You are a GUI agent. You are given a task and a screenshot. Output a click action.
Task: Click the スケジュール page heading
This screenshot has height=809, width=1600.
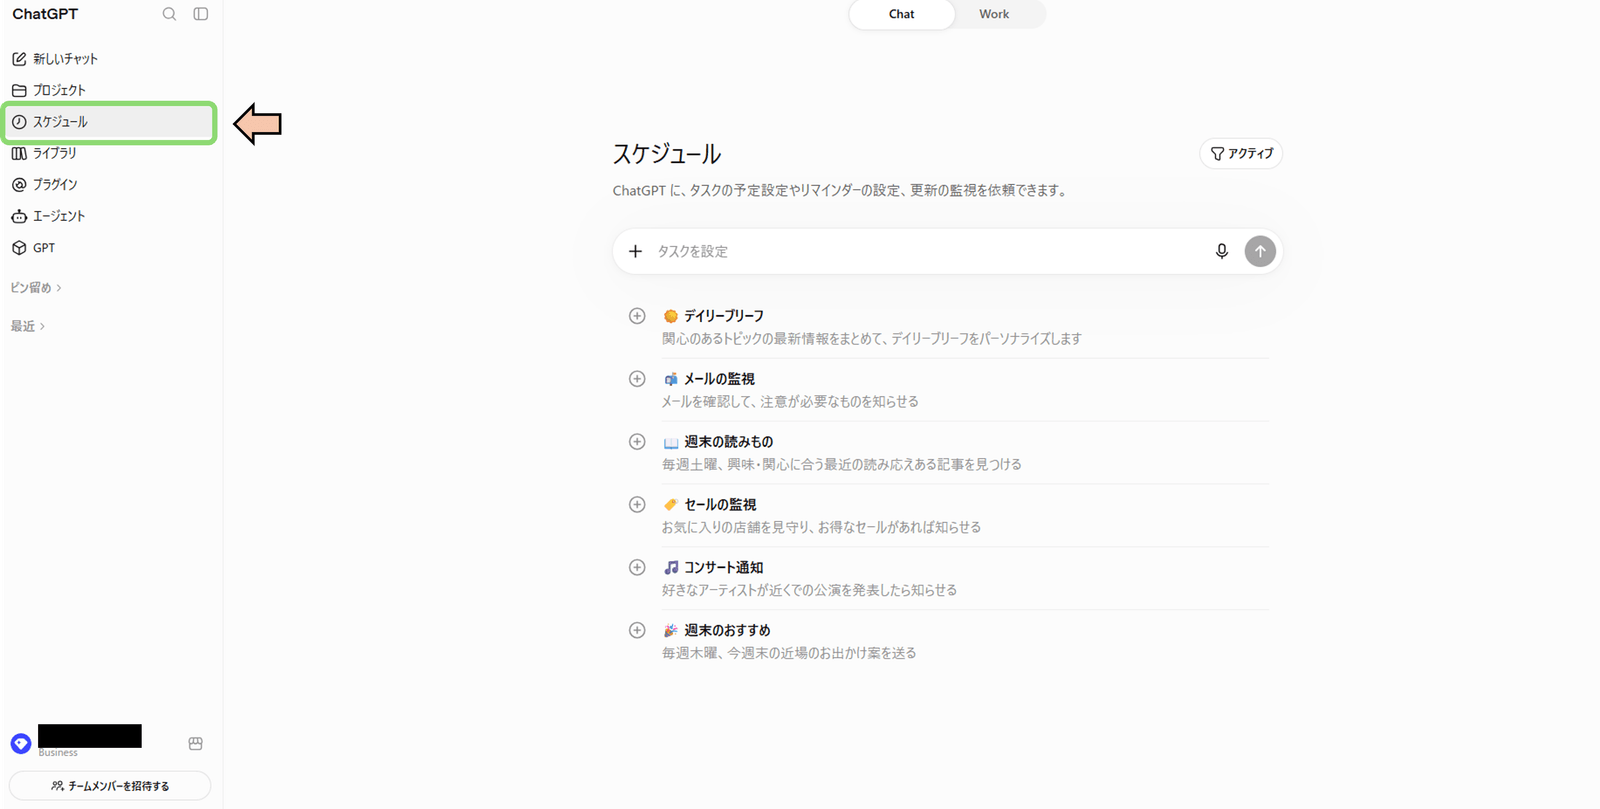pos(667,154)
